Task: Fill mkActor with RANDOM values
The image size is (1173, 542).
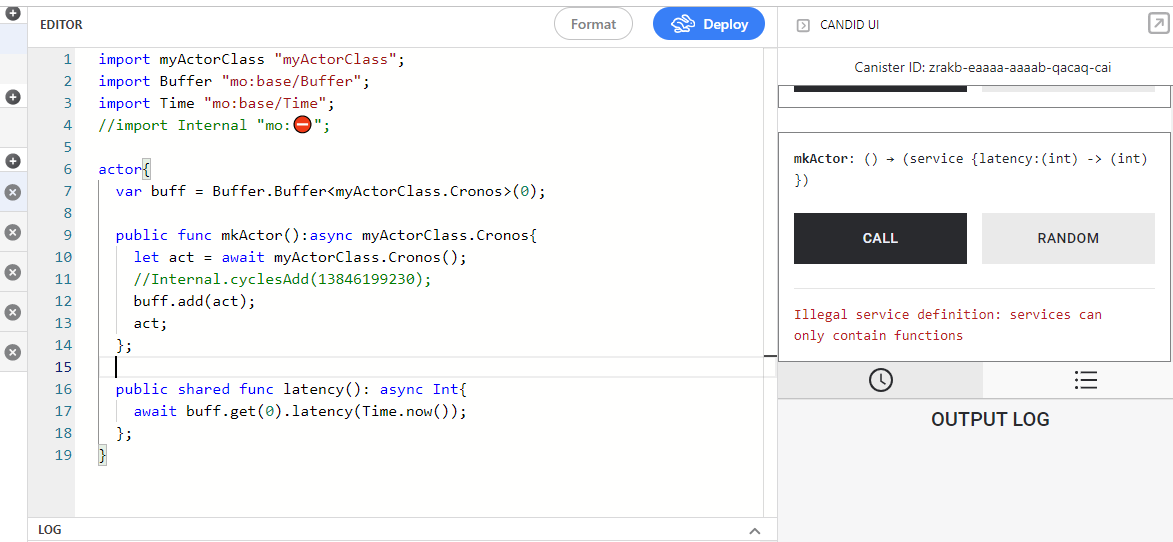Action: pyautogui.click(x=1068, y=238)
